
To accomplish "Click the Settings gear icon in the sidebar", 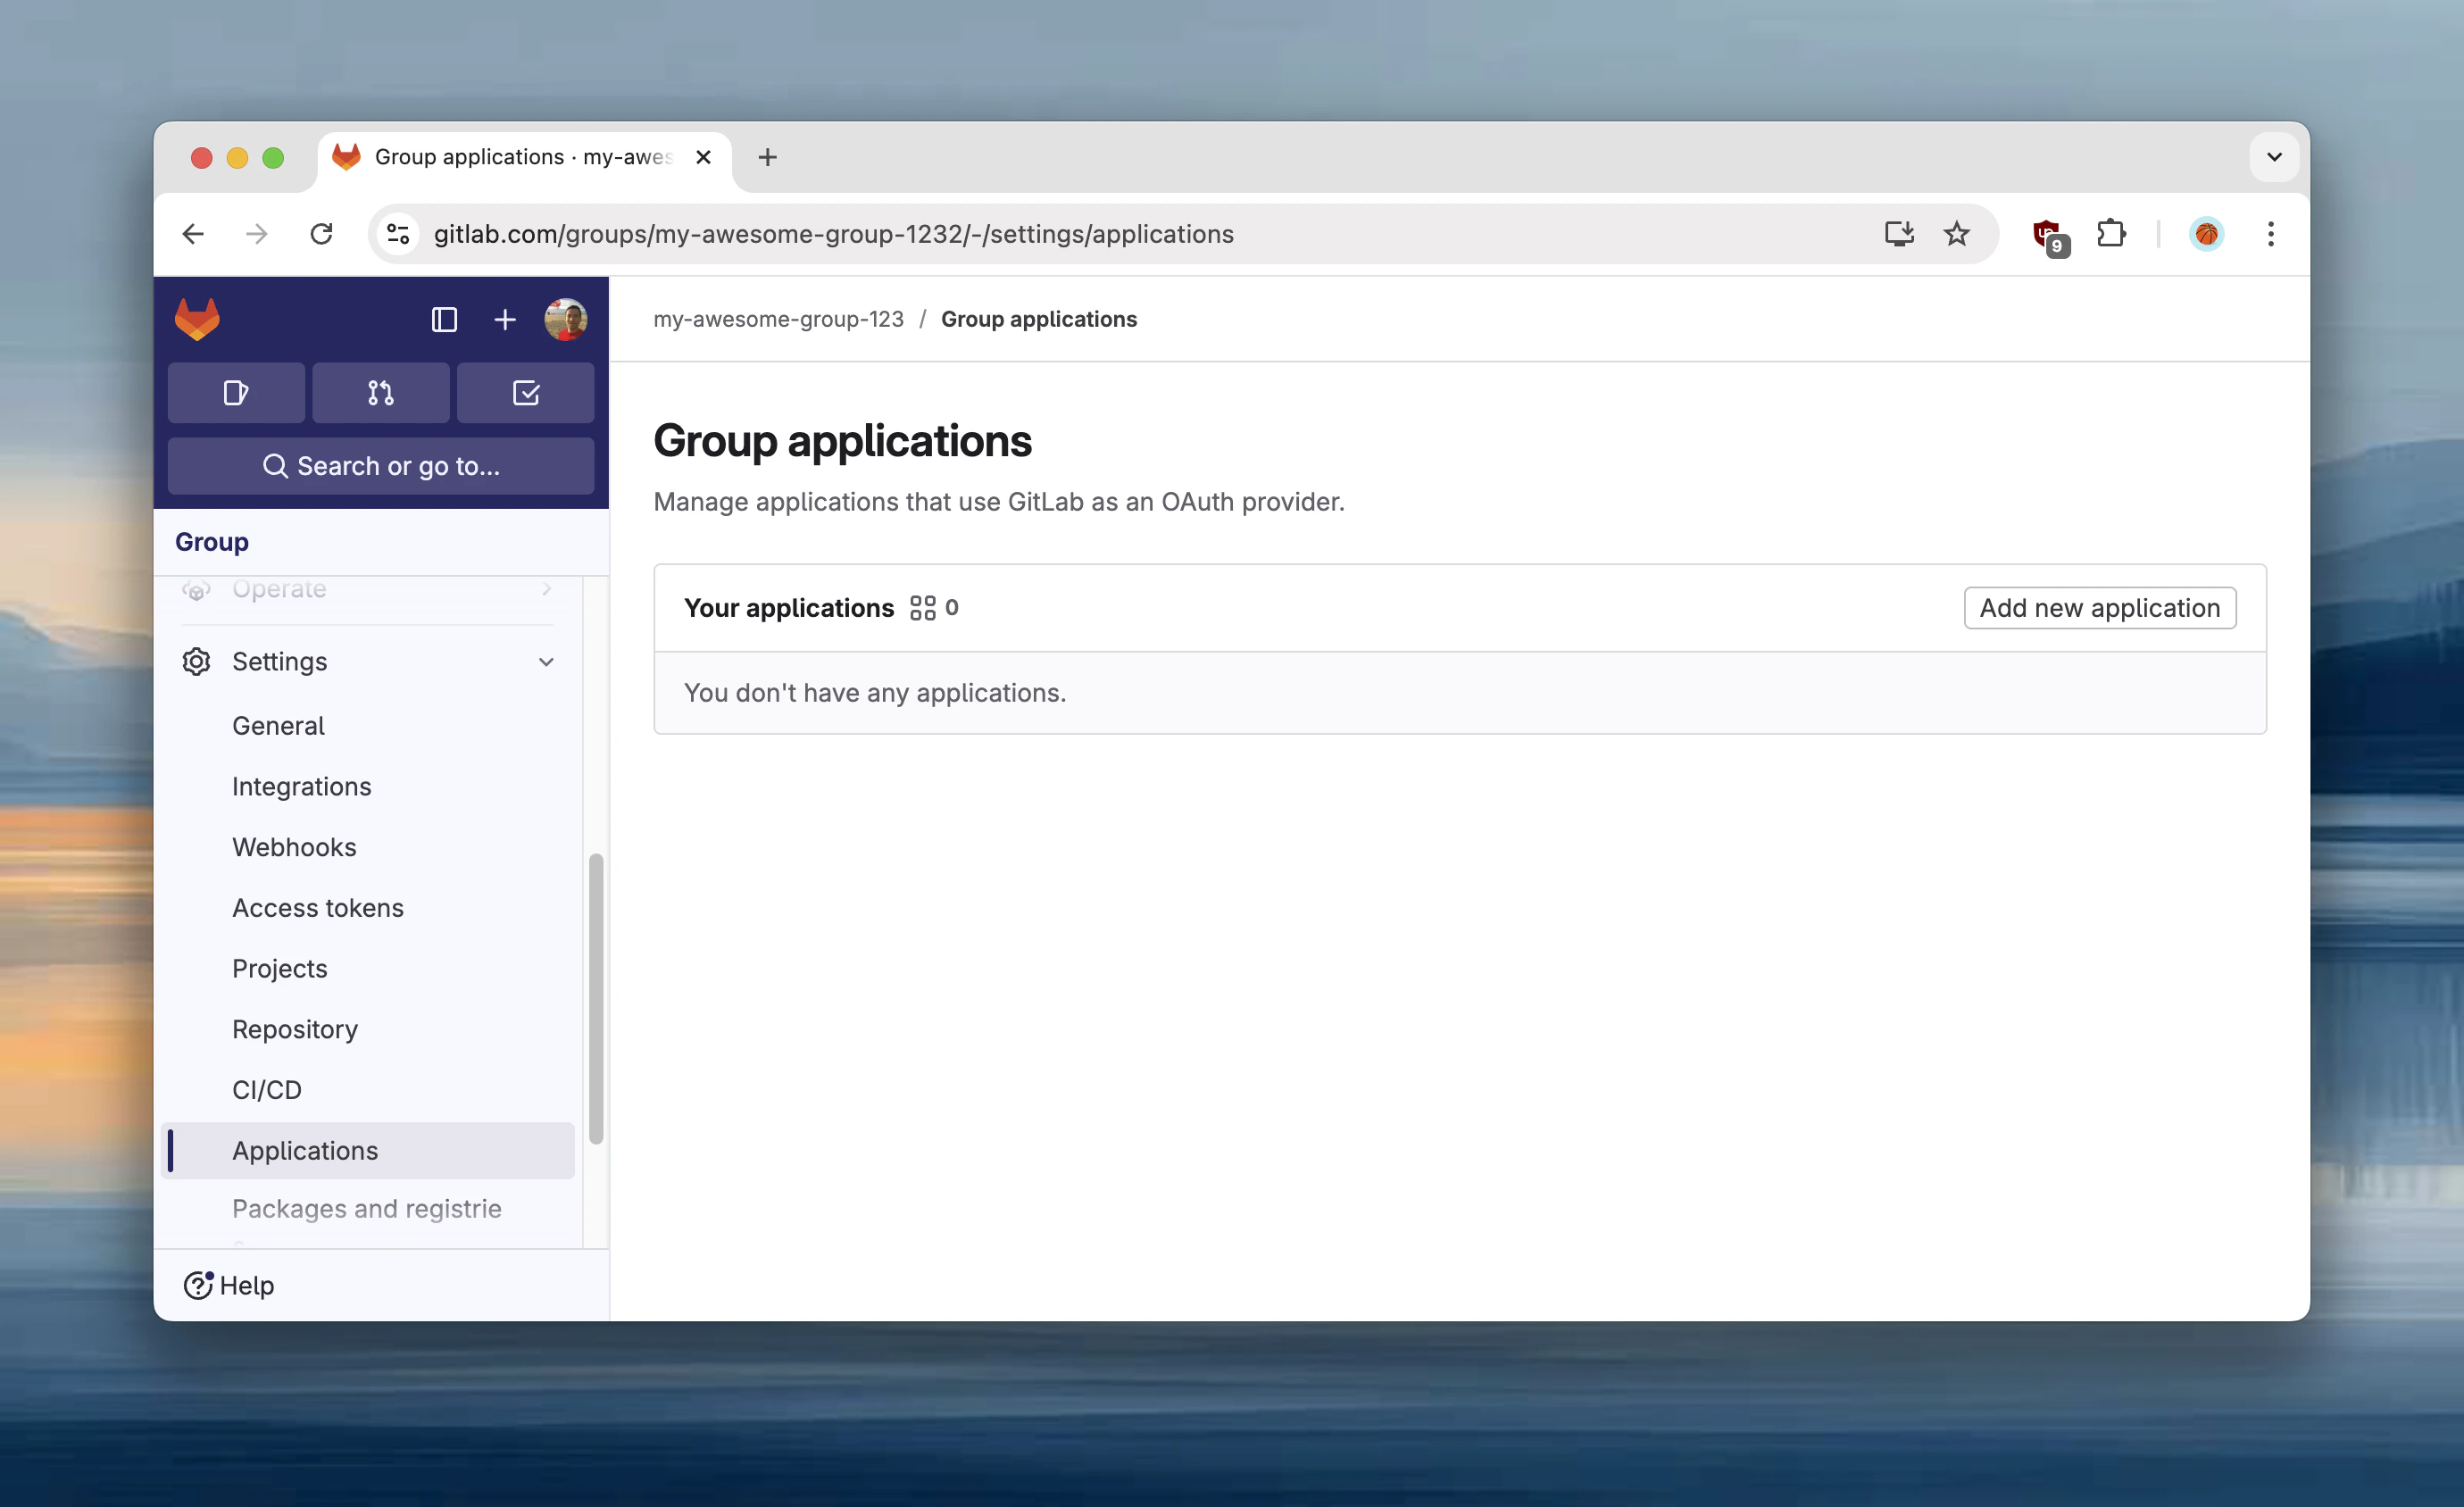I will click(196, 662).
